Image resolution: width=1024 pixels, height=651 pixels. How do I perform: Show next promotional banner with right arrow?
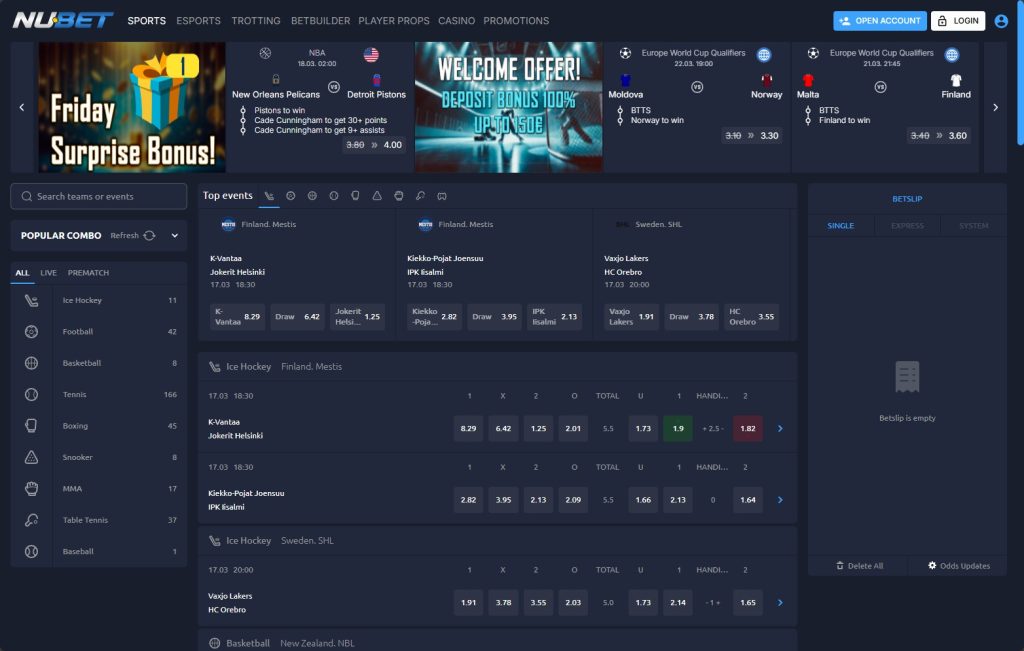pyautogui.click(x=995, y=107)
